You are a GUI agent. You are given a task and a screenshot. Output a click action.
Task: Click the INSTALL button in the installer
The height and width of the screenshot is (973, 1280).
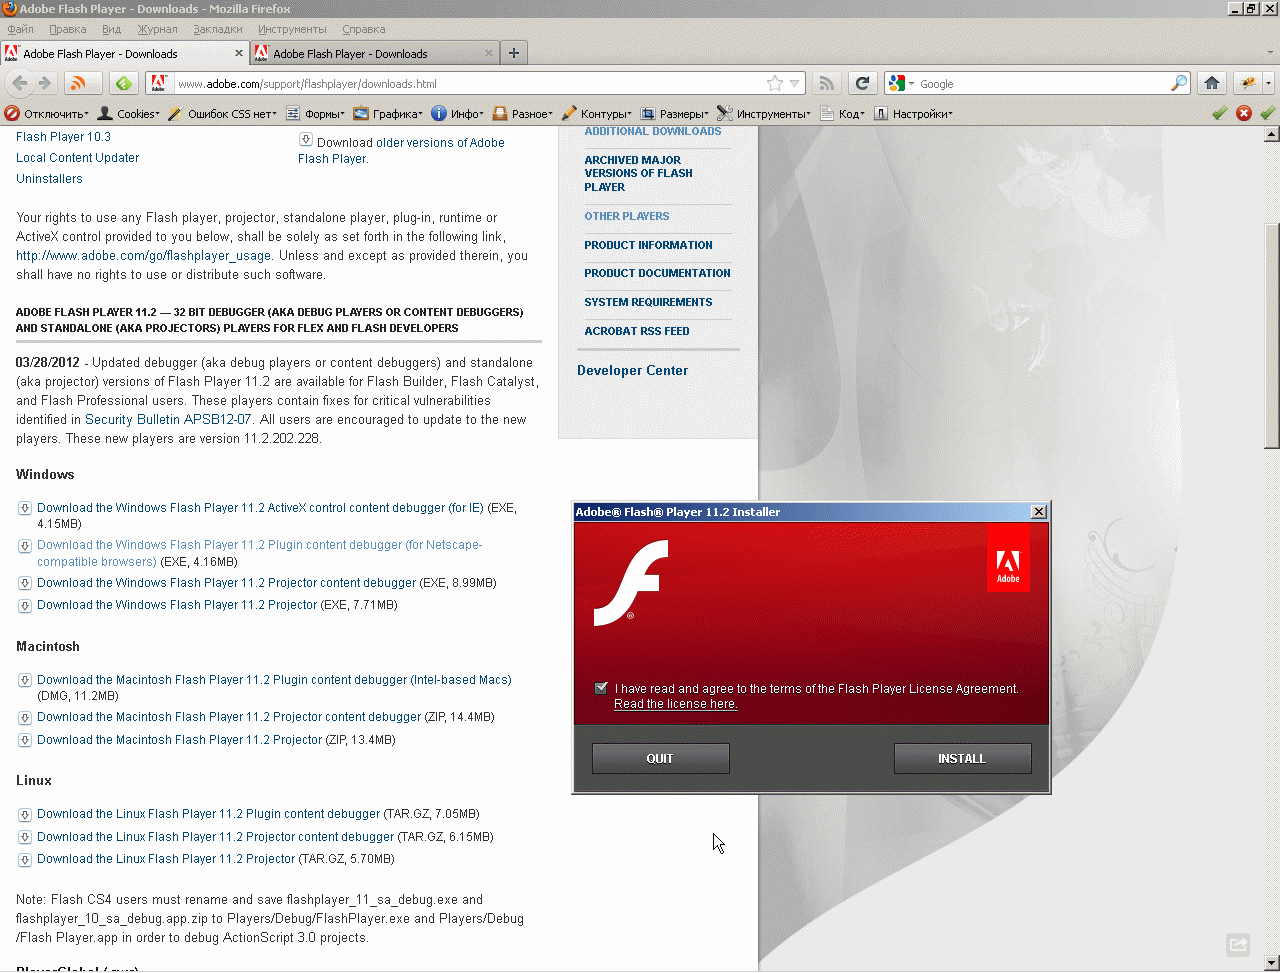click(x=962, y=758)
